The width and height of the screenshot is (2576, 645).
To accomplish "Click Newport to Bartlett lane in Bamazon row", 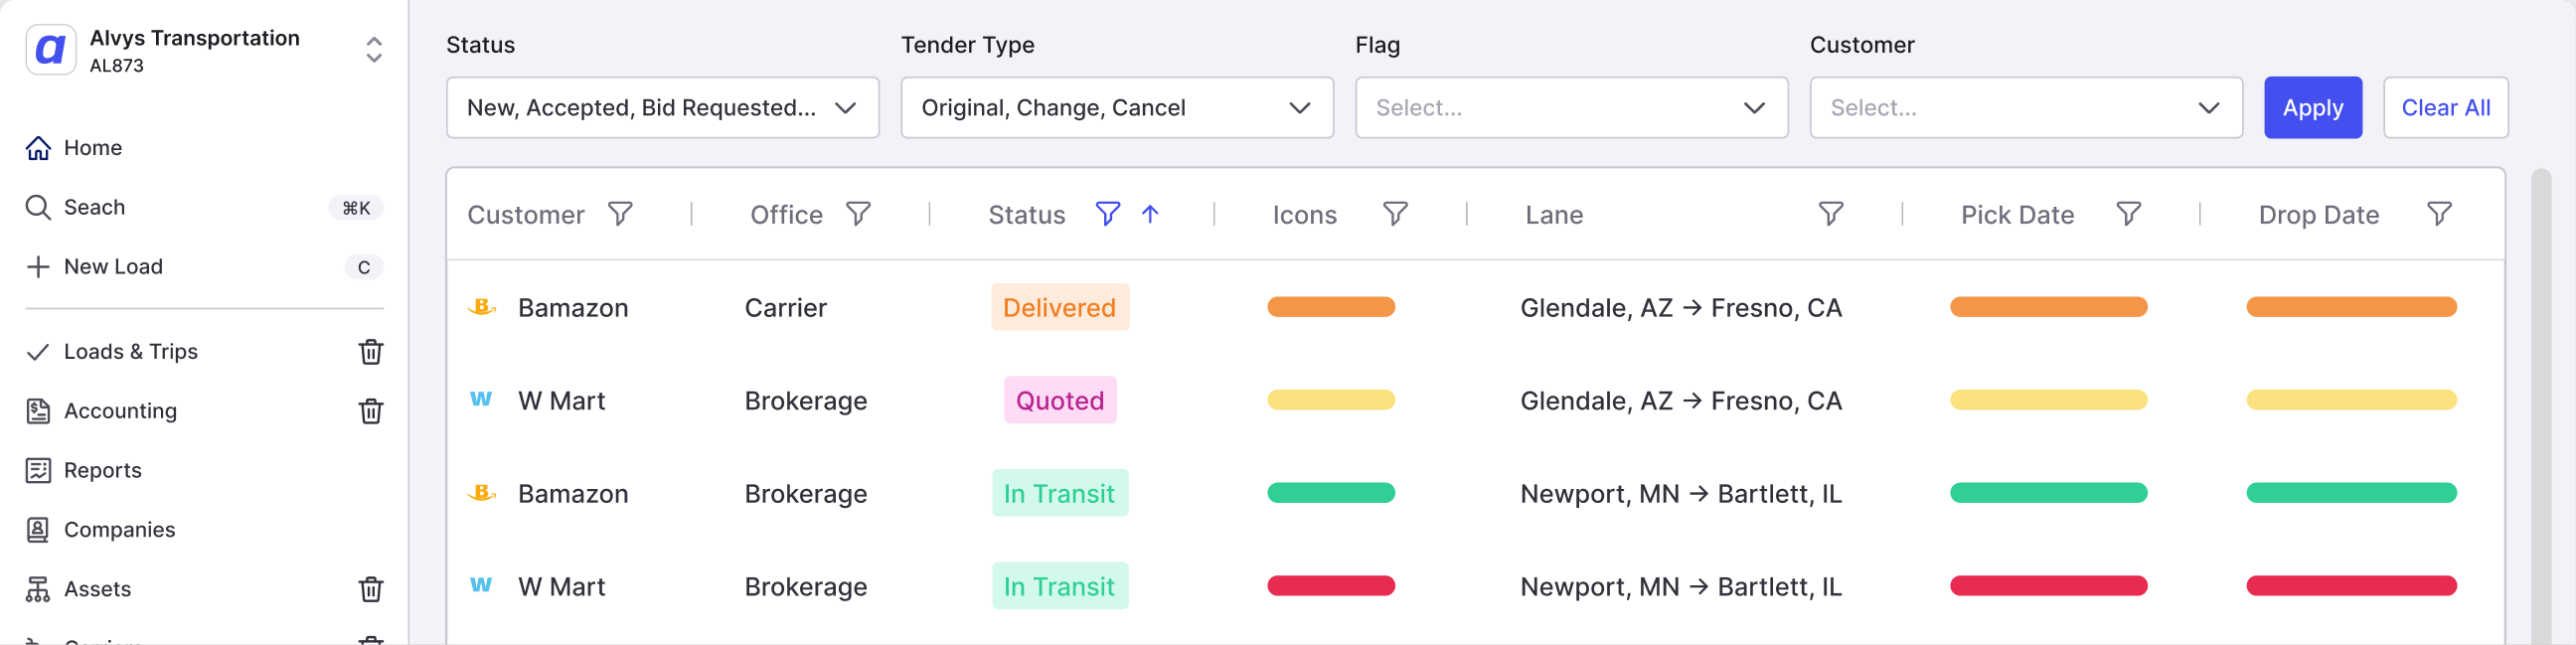I will coord(1680,494).
